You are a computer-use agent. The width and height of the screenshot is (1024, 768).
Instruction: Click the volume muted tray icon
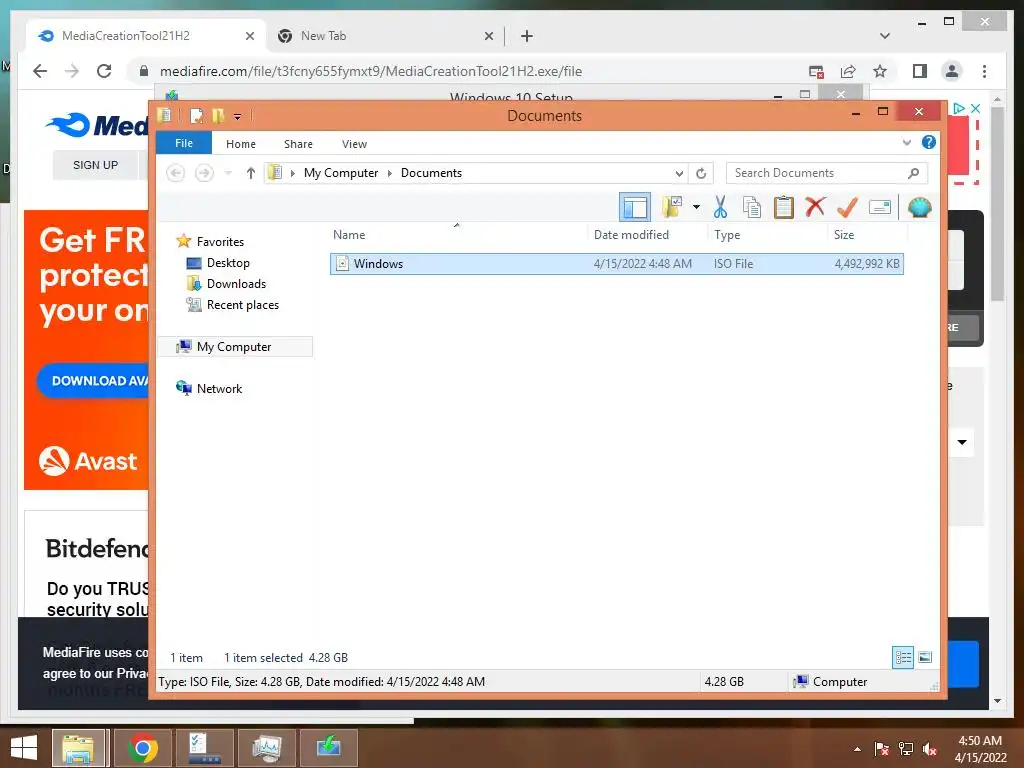coord(930,748)
